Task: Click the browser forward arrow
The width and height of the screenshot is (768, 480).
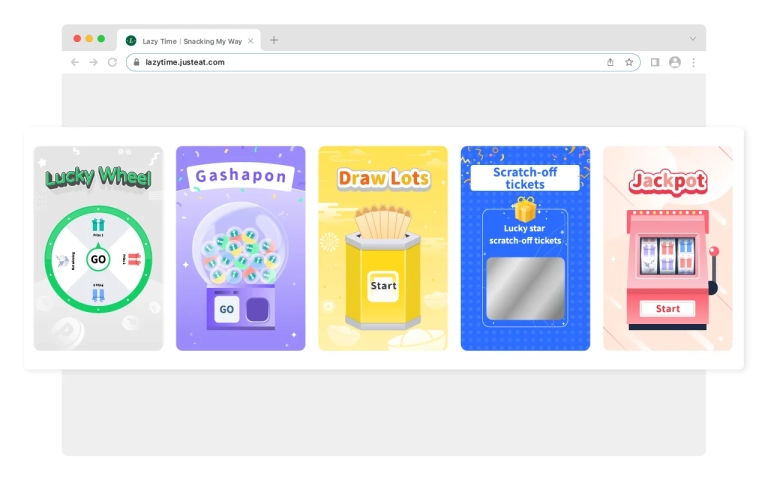Action: pos(93,62)
